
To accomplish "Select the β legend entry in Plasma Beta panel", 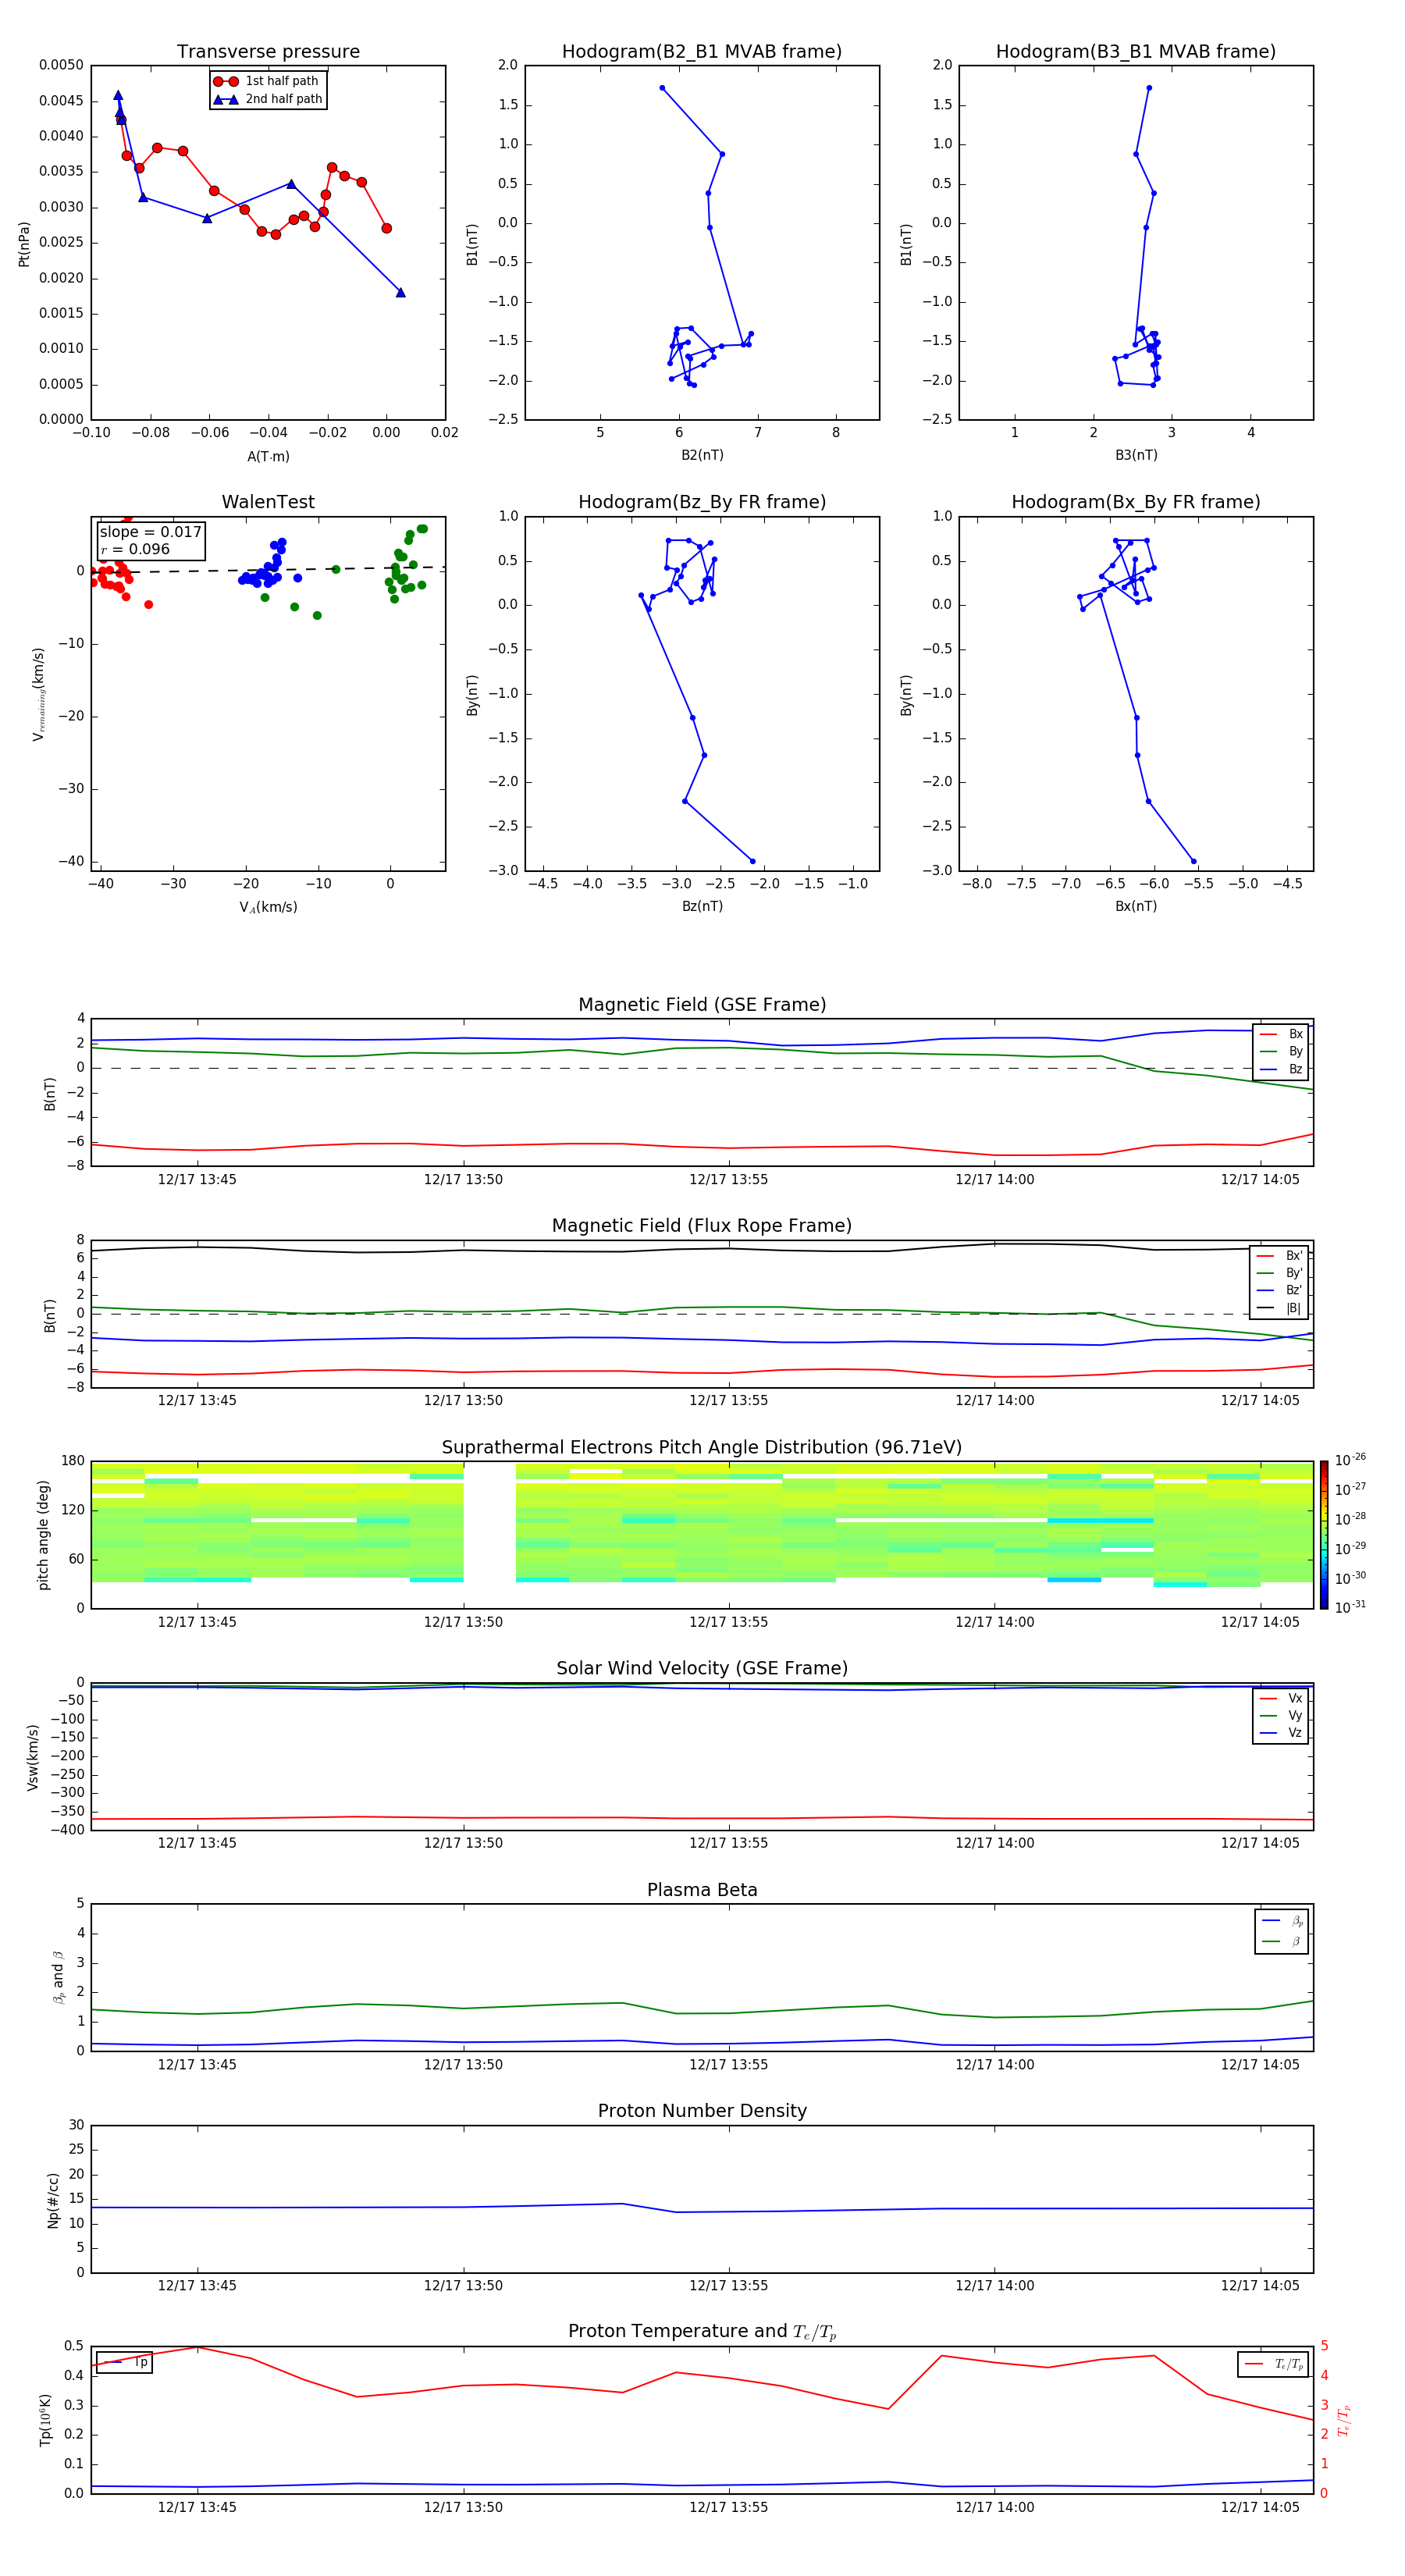I will click(x=1282, y=1941).
